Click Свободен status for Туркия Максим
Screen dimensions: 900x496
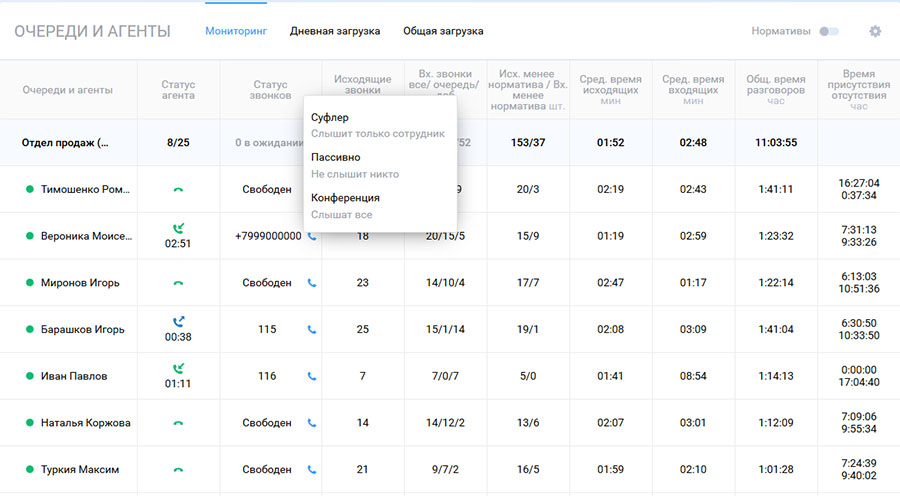point(267,470)
